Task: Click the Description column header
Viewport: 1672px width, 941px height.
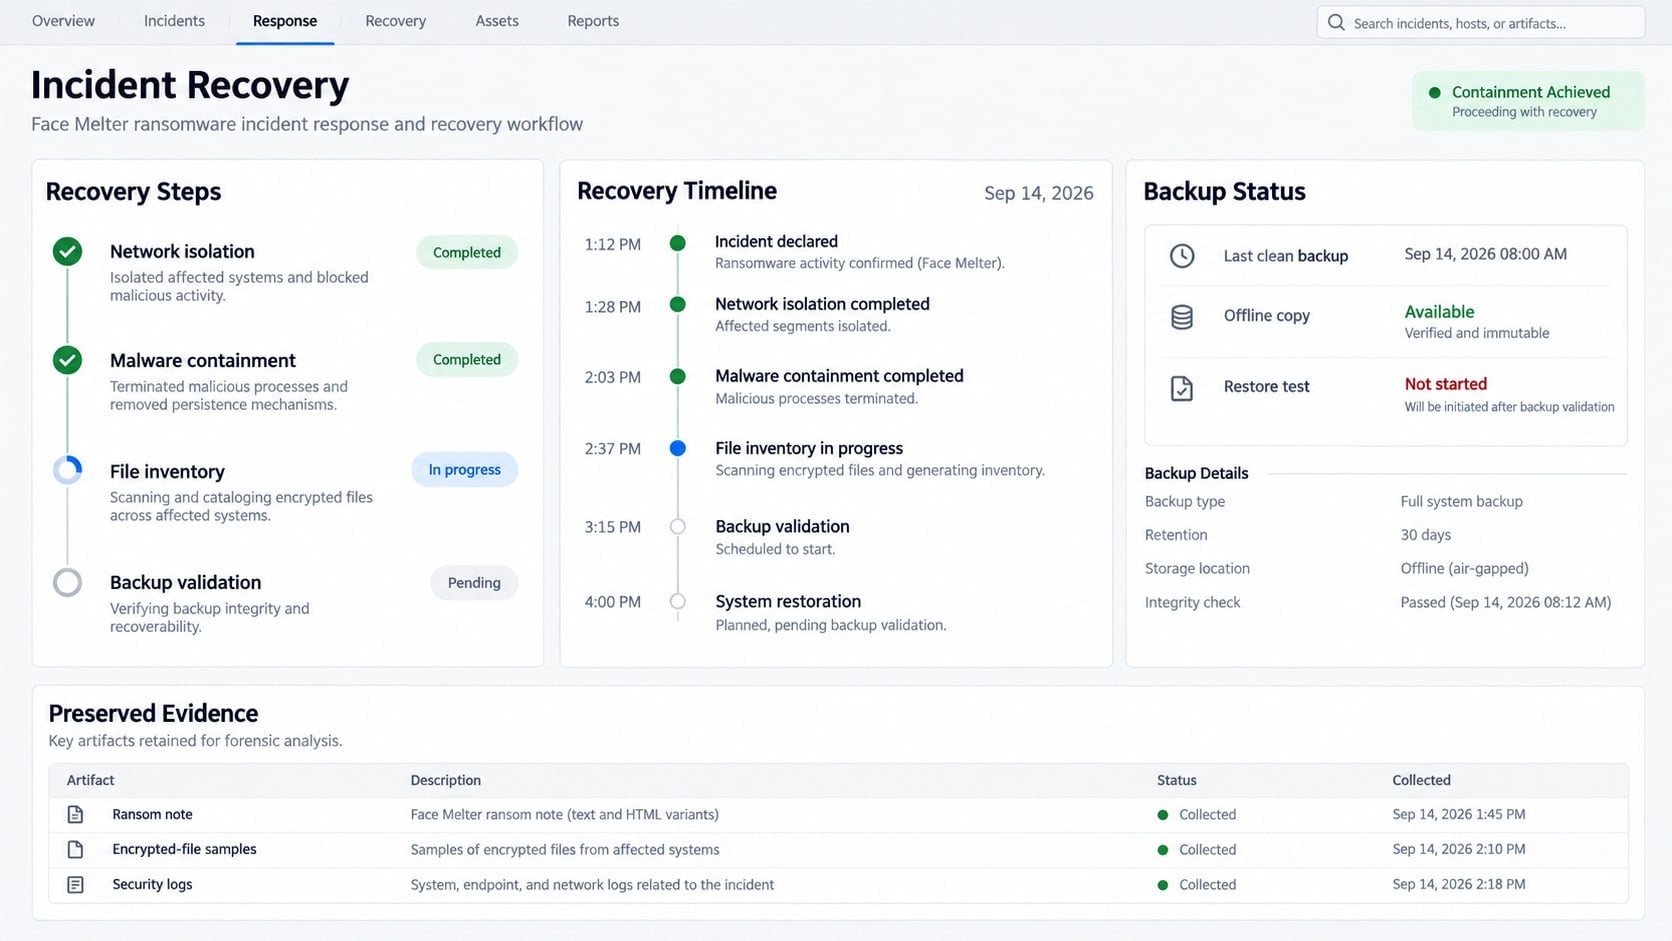Action: point(445,780)
